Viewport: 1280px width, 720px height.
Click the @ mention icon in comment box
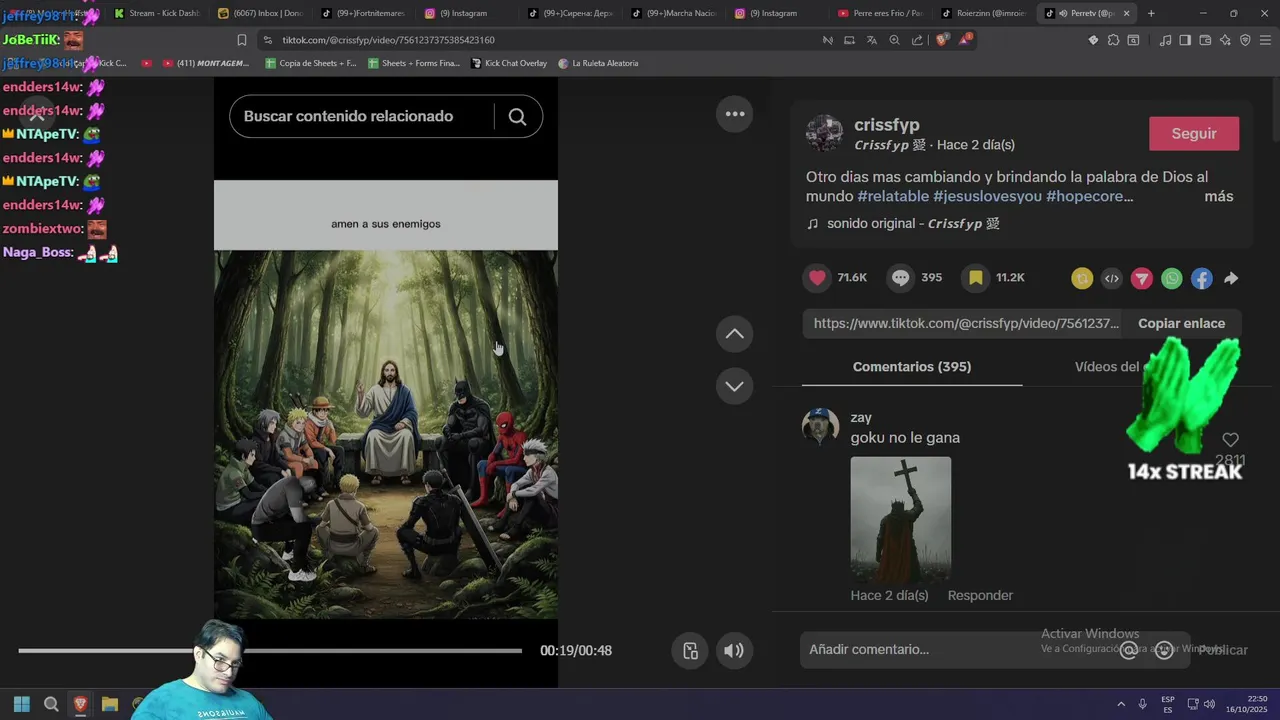point(1129,650)
